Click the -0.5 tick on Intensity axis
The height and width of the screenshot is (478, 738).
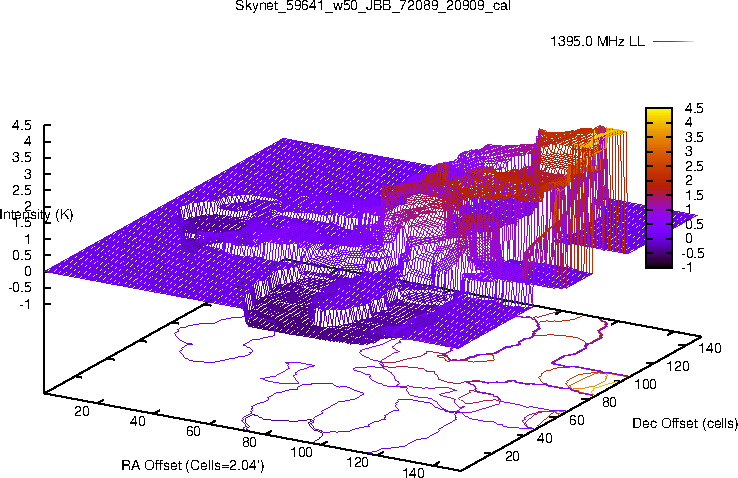coord(20,287)
